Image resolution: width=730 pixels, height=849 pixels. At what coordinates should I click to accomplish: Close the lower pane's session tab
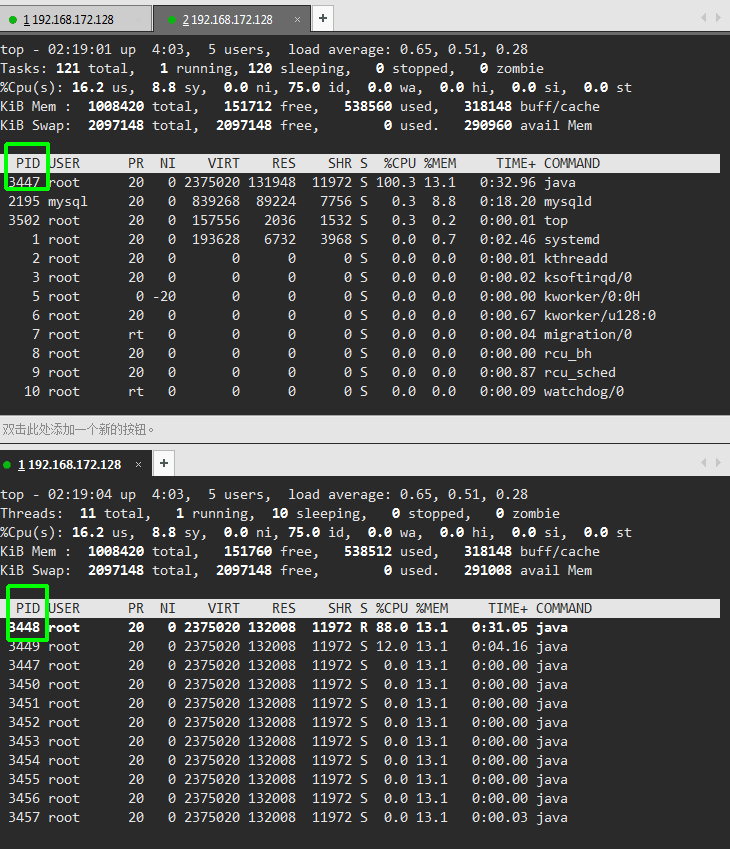pos(139,465)
